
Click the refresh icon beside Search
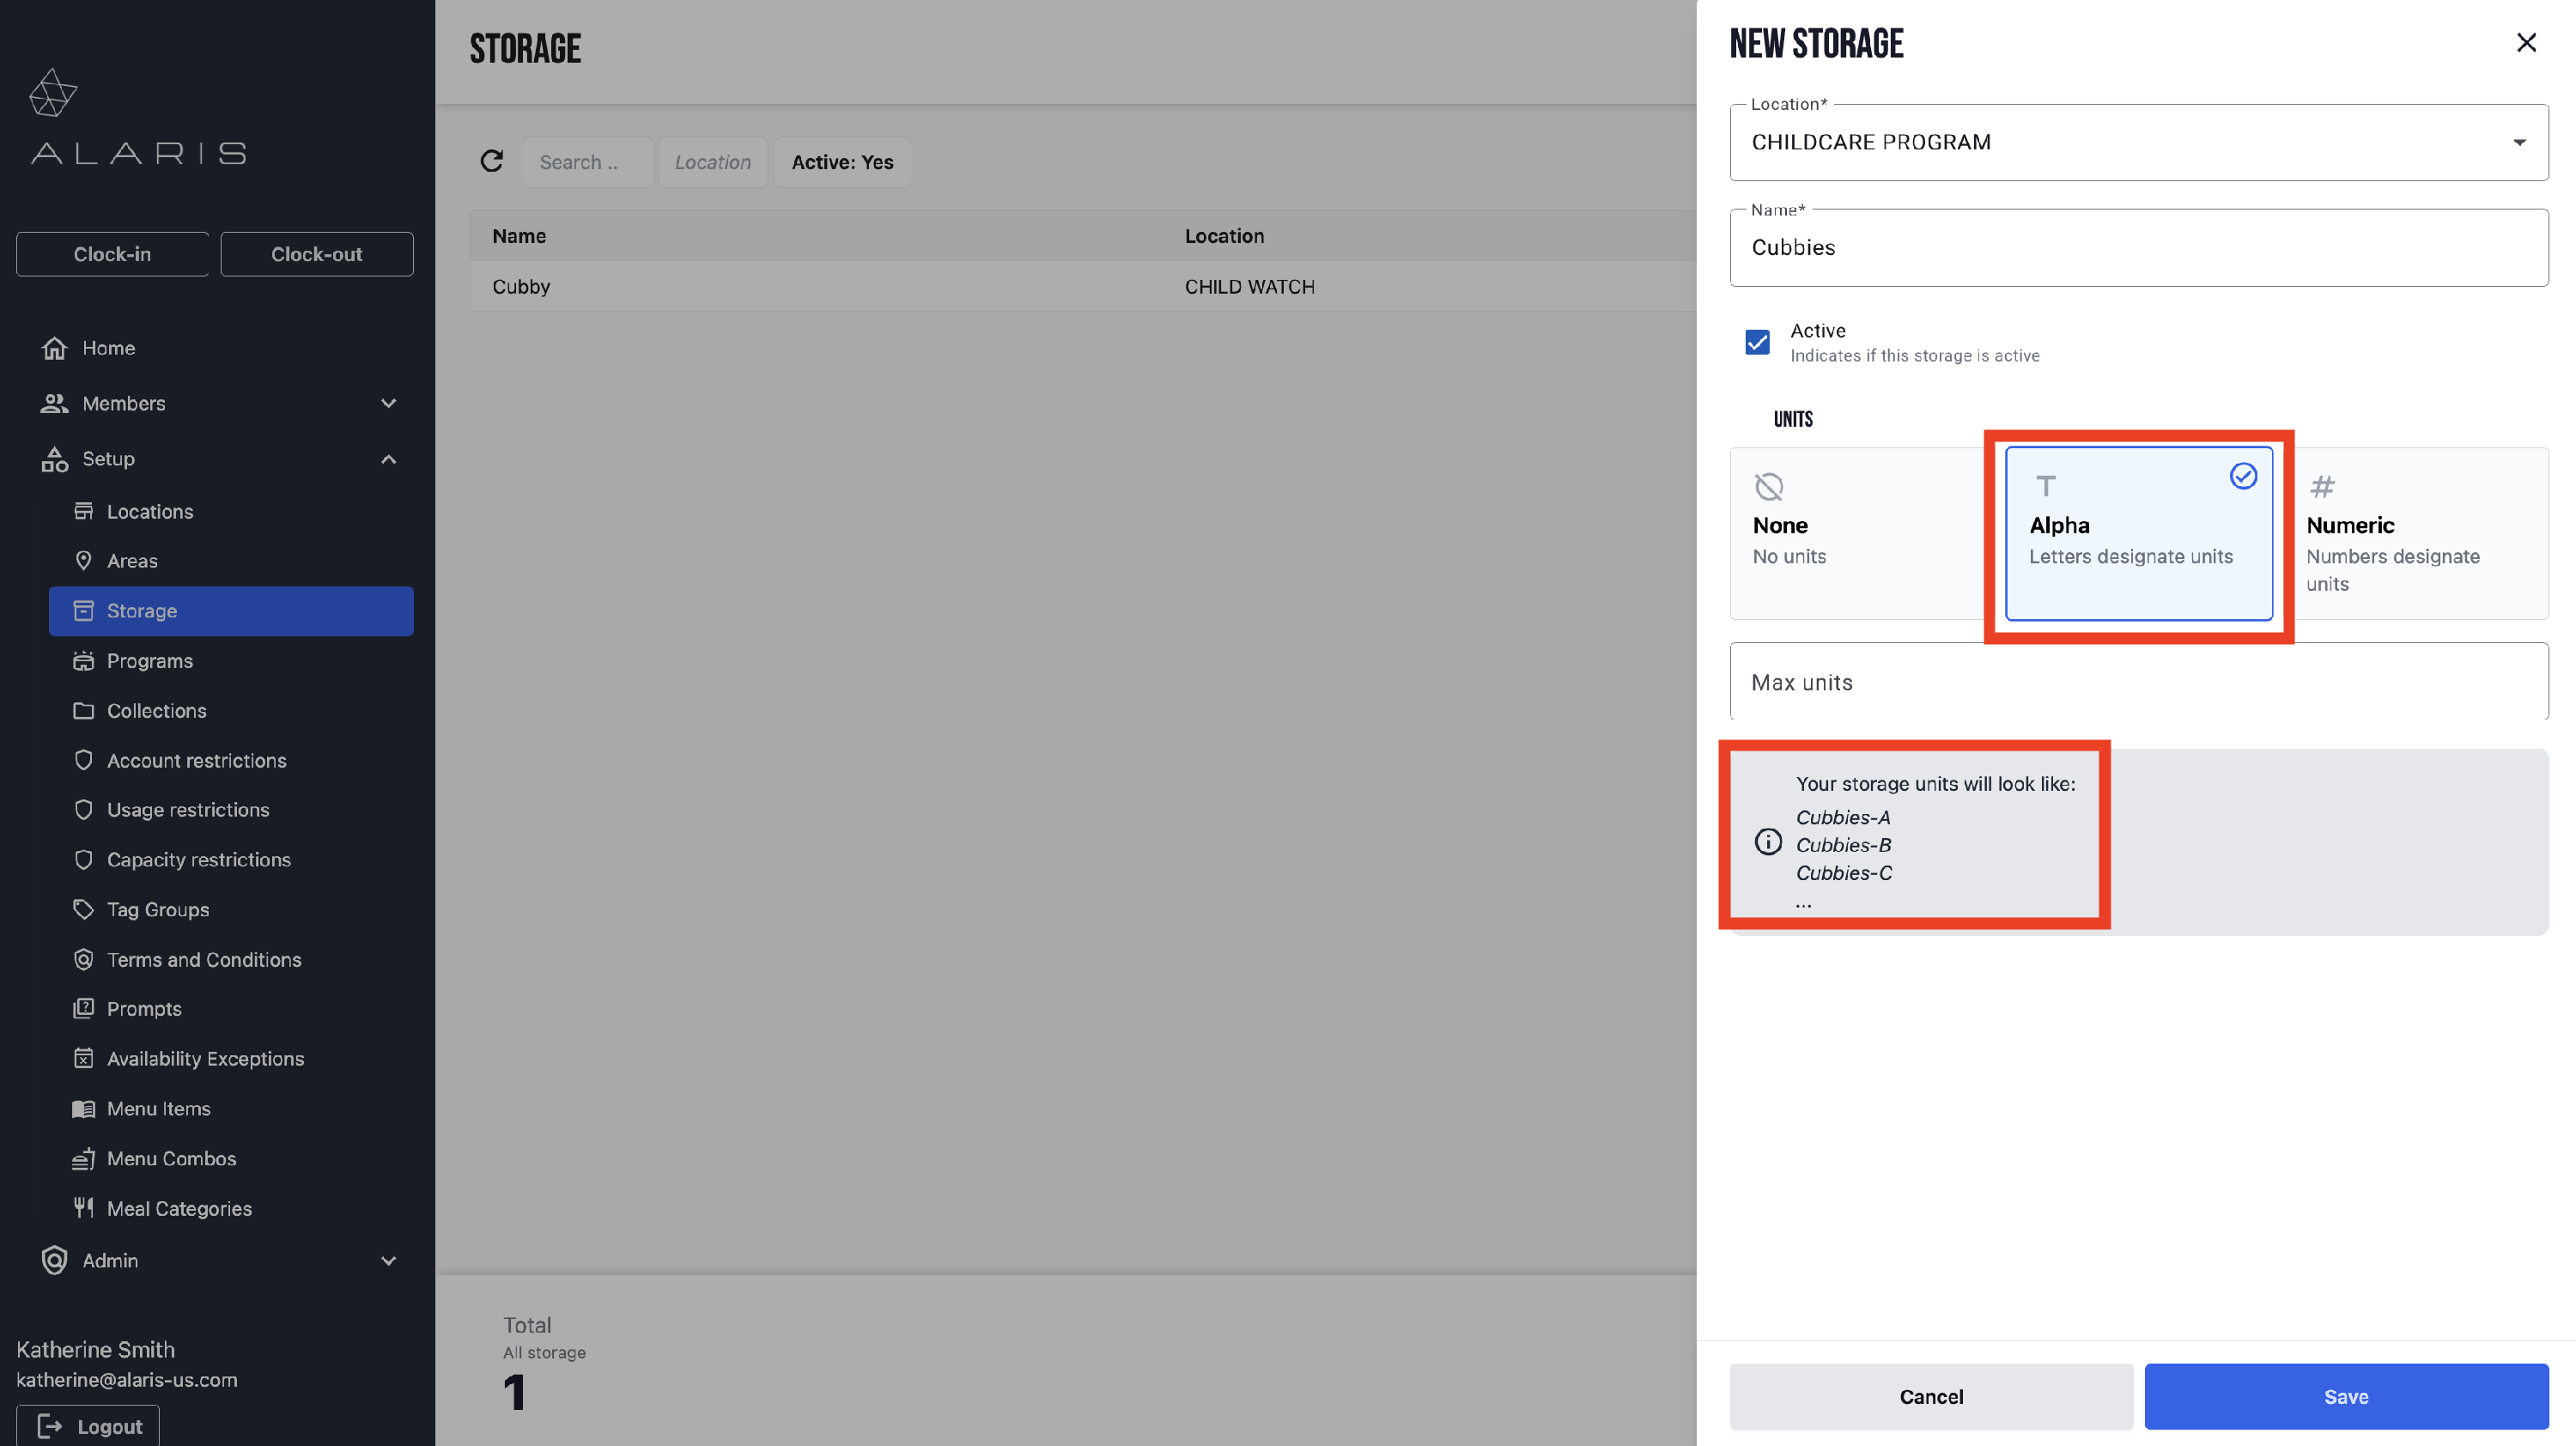click(491, 161)
